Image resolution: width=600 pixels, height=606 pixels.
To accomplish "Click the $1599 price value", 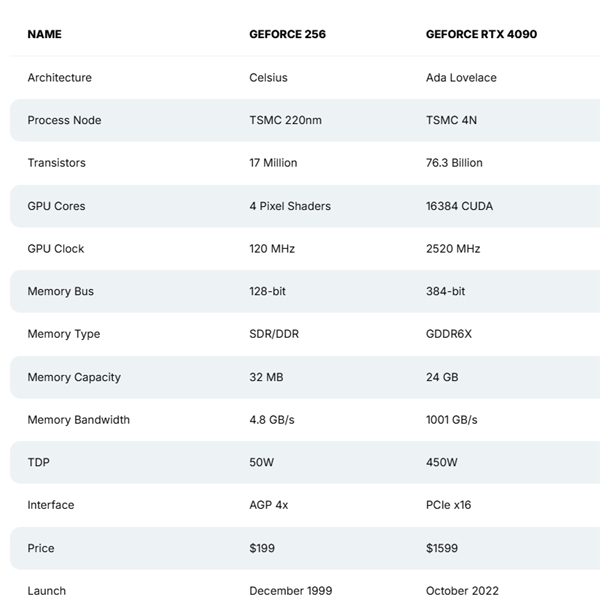I will [441, 548].
